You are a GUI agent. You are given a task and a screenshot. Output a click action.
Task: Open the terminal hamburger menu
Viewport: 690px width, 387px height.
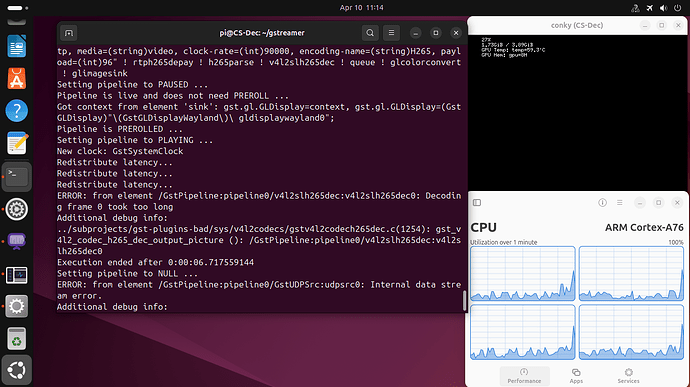tap(391, 33)
